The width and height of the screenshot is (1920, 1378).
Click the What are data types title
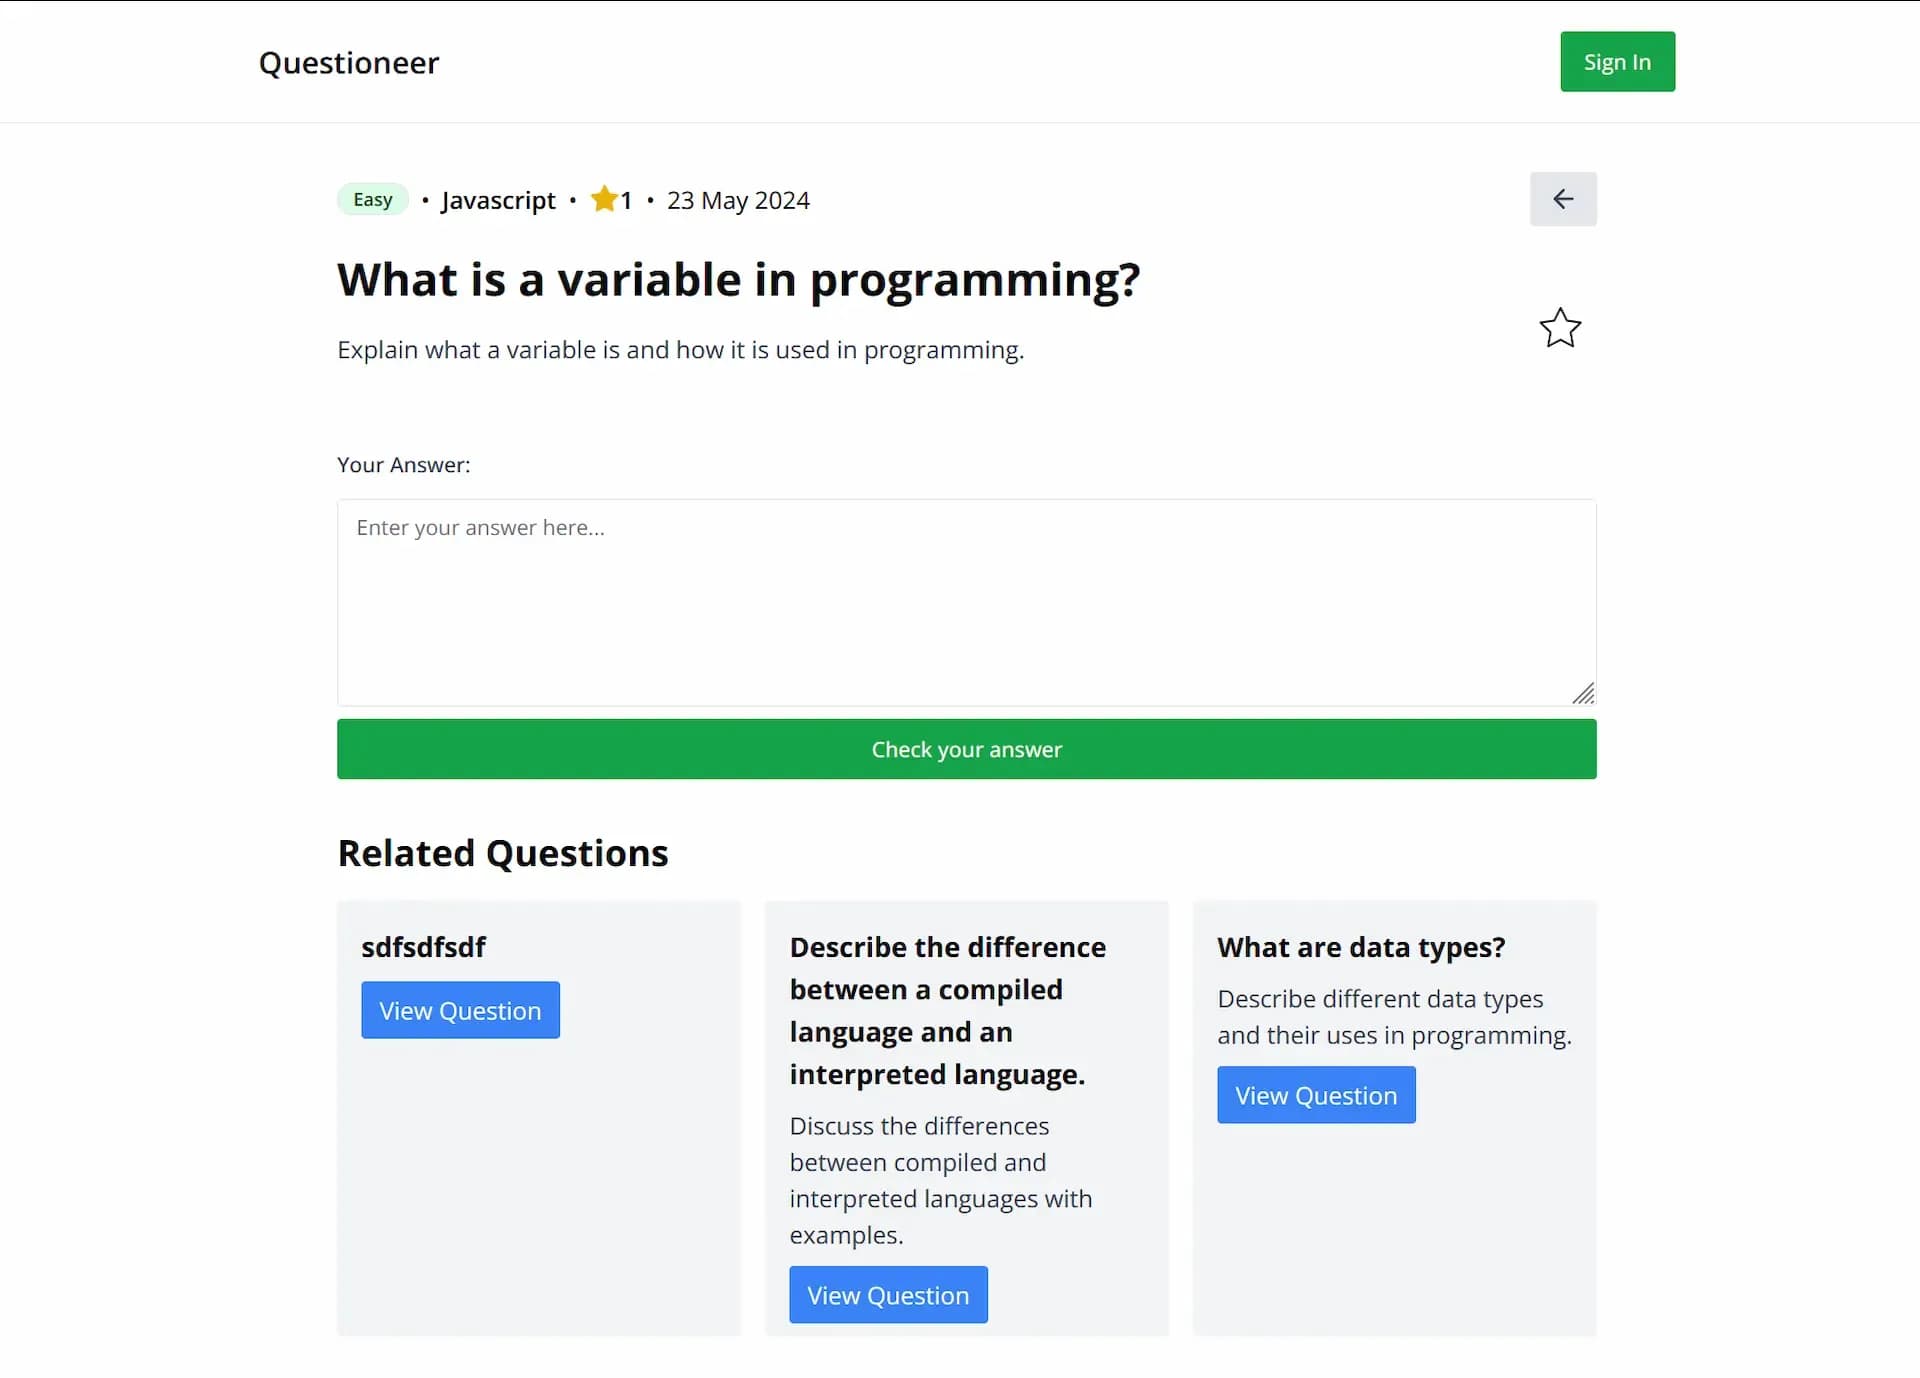click(x=1360, y=946)
